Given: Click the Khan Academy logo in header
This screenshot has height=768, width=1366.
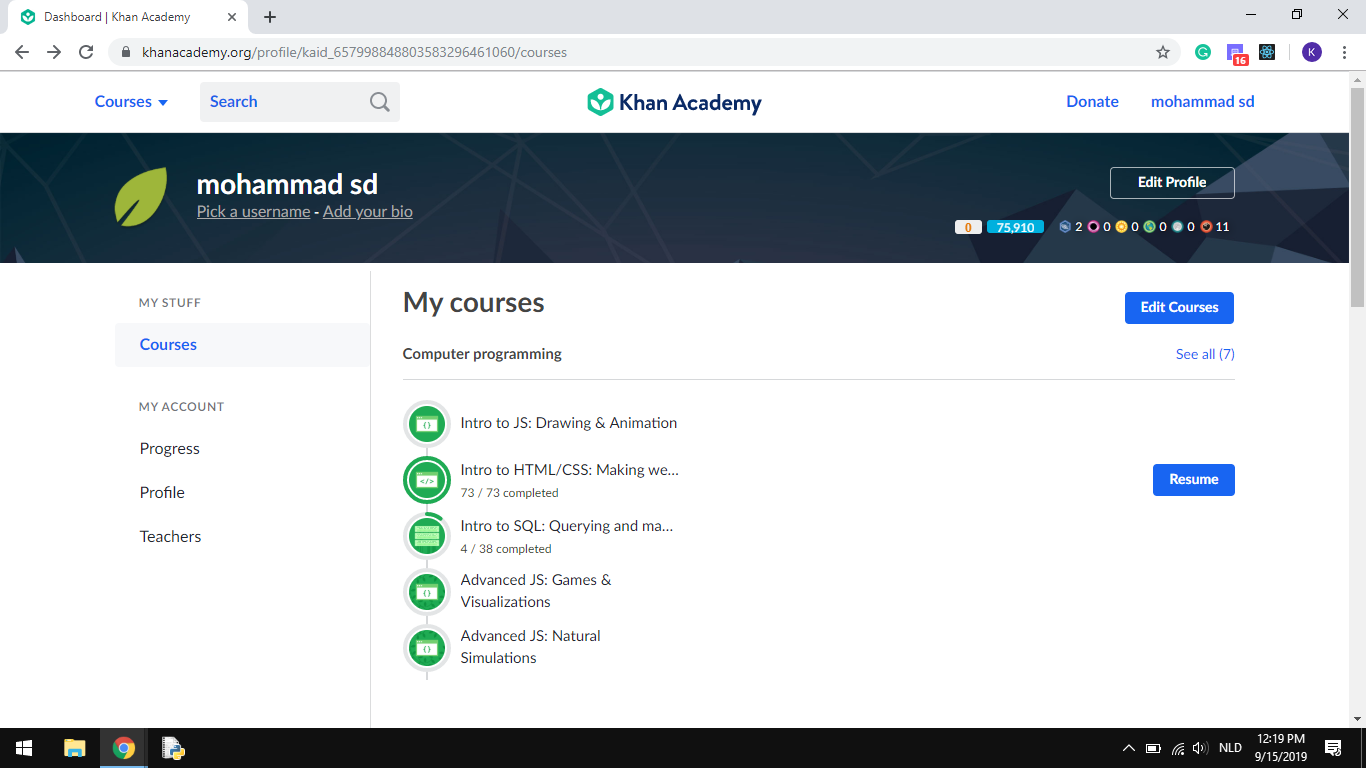Looking at the screenshot, I should click(x=674, y=102).
